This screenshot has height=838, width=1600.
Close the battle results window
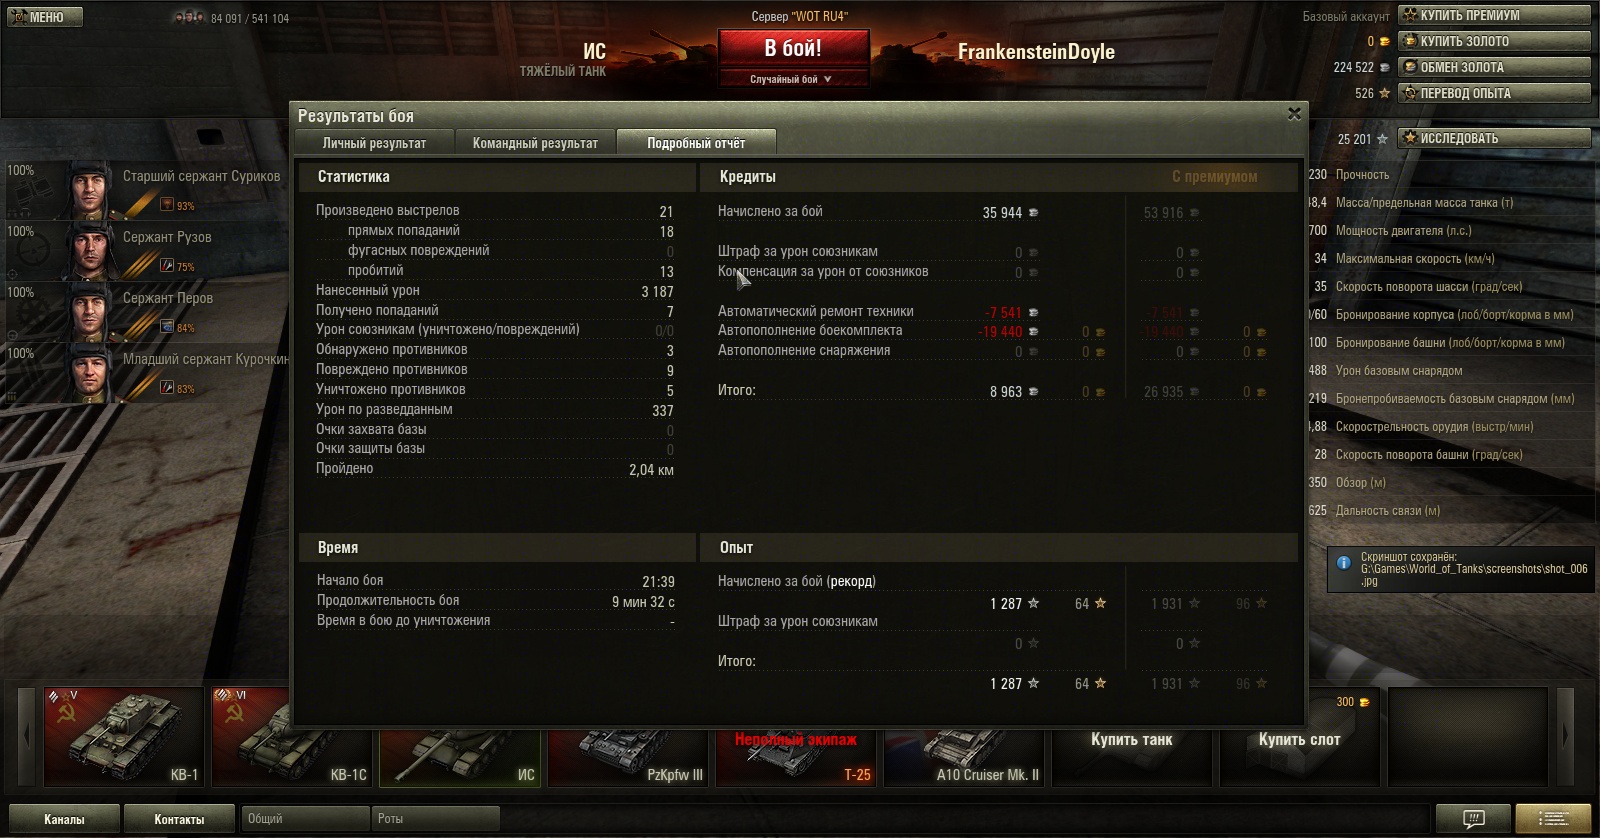pos(1294,114)
